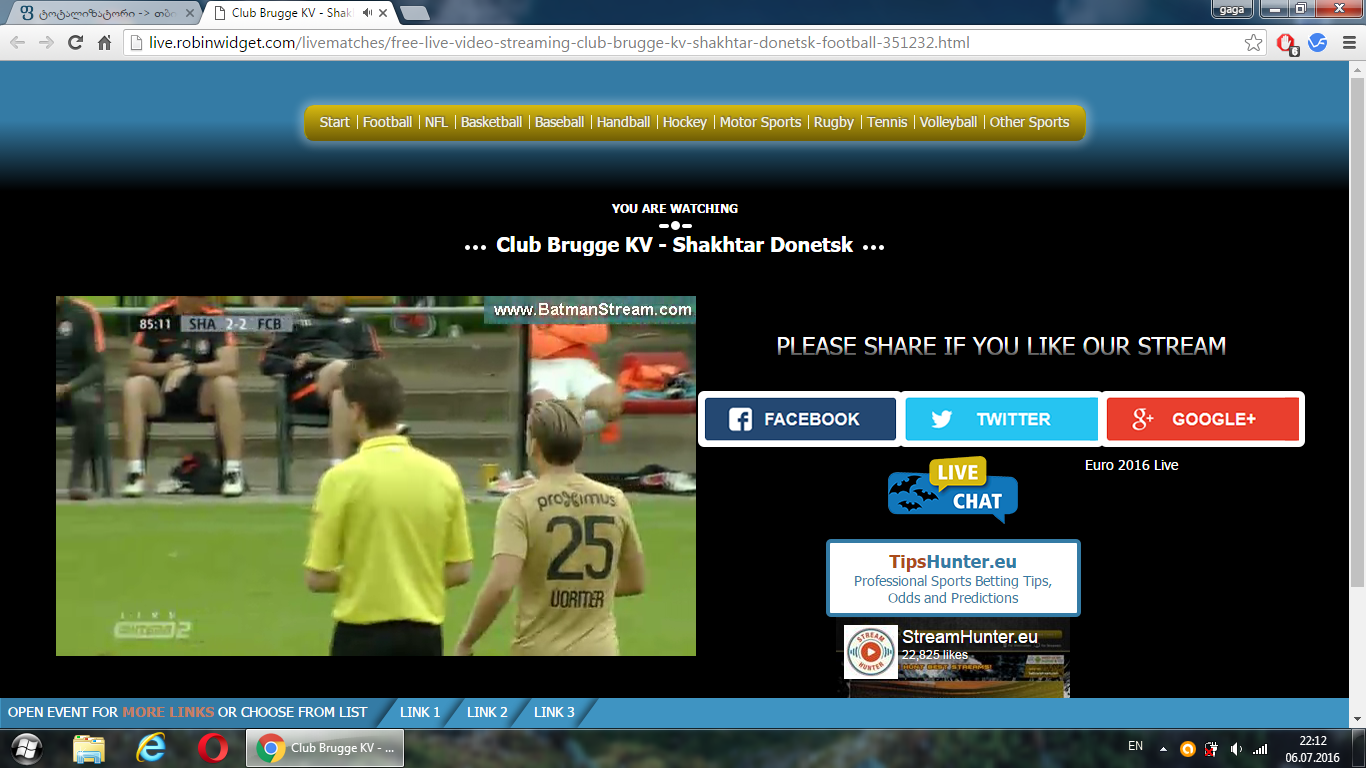The image size is (1366, 768).
Task: Choose Volleyball from the sports menu
Action: [x=948, y=122]
